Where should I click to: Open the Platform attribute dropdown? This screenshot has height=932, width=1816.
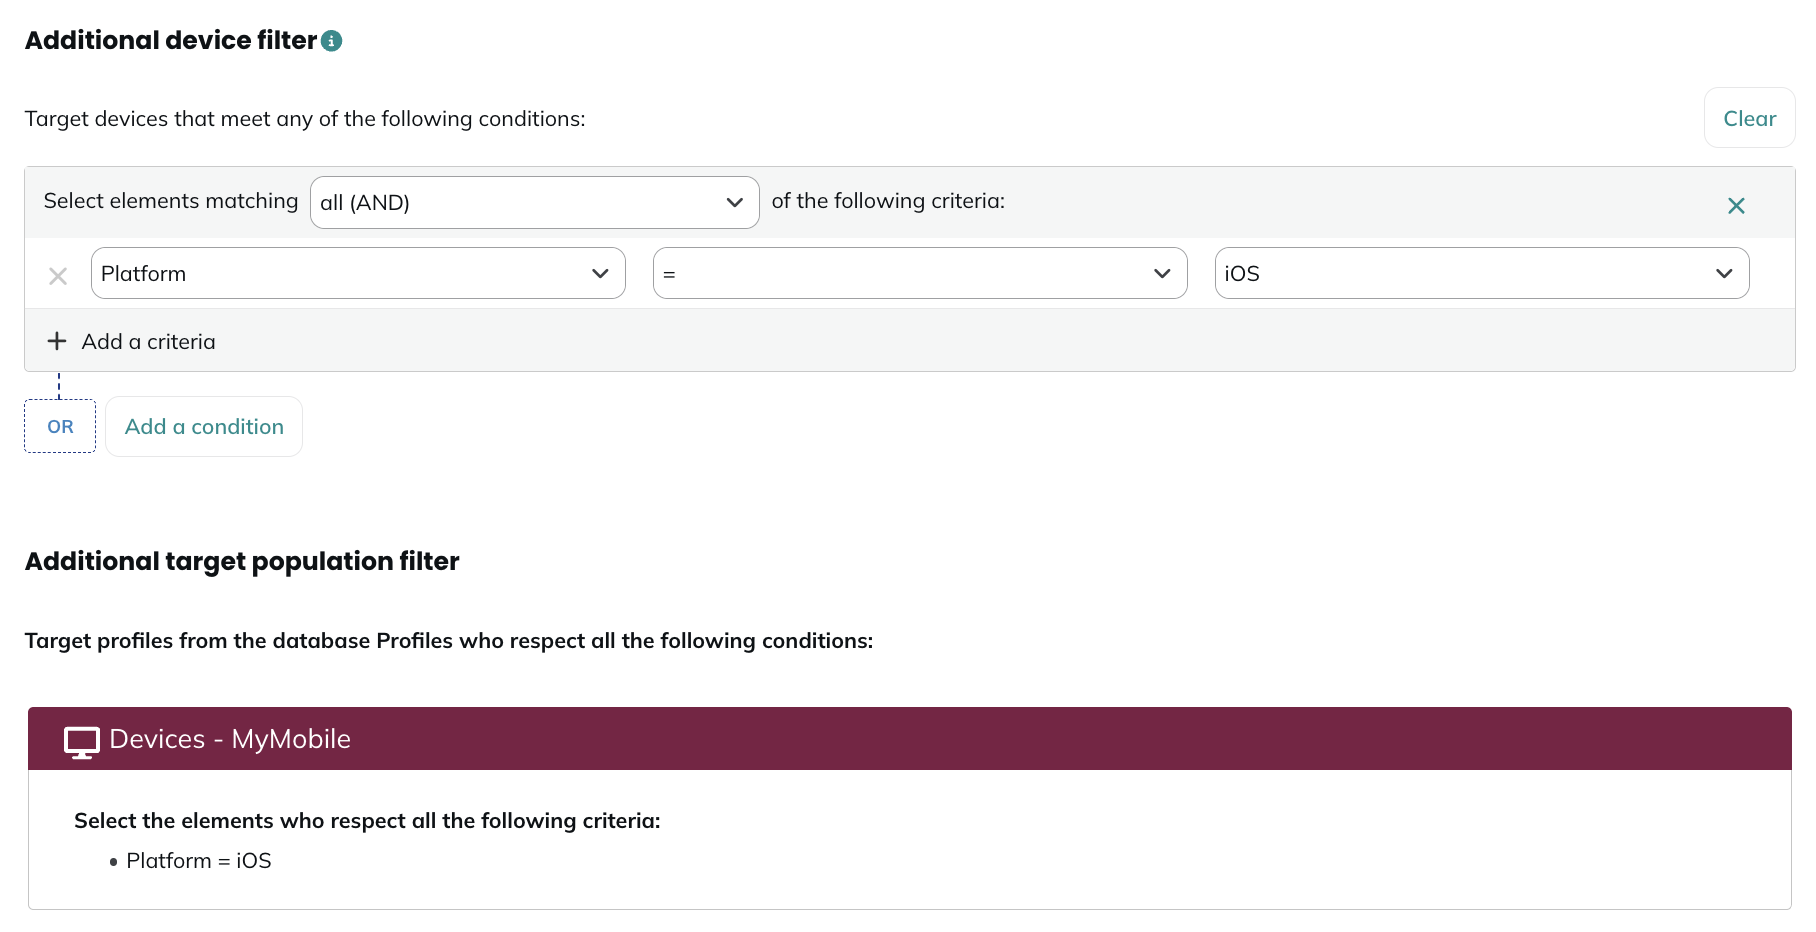point(358,273)
